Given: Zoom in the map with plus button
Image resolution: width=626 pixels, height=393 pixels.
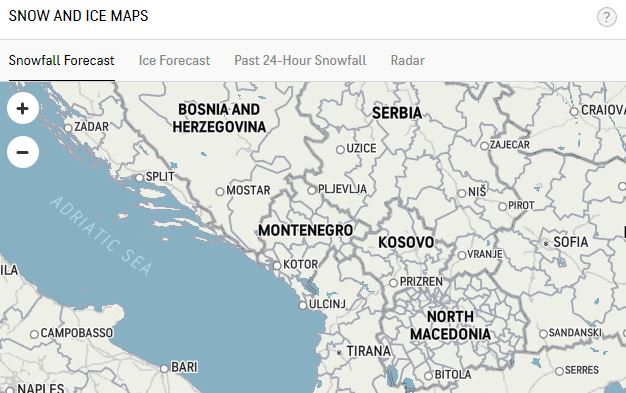Looking at the screenshot, I should click(23, 108).
